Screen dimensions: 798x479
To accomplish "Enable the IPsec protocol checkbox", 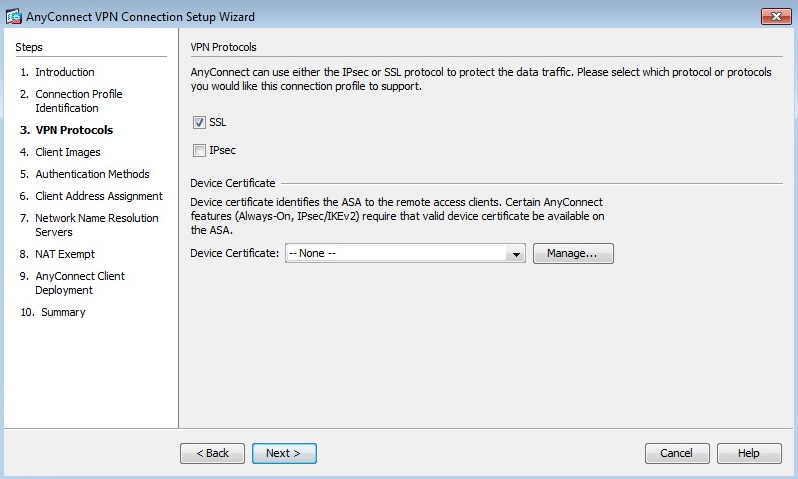I will point(199,150).
